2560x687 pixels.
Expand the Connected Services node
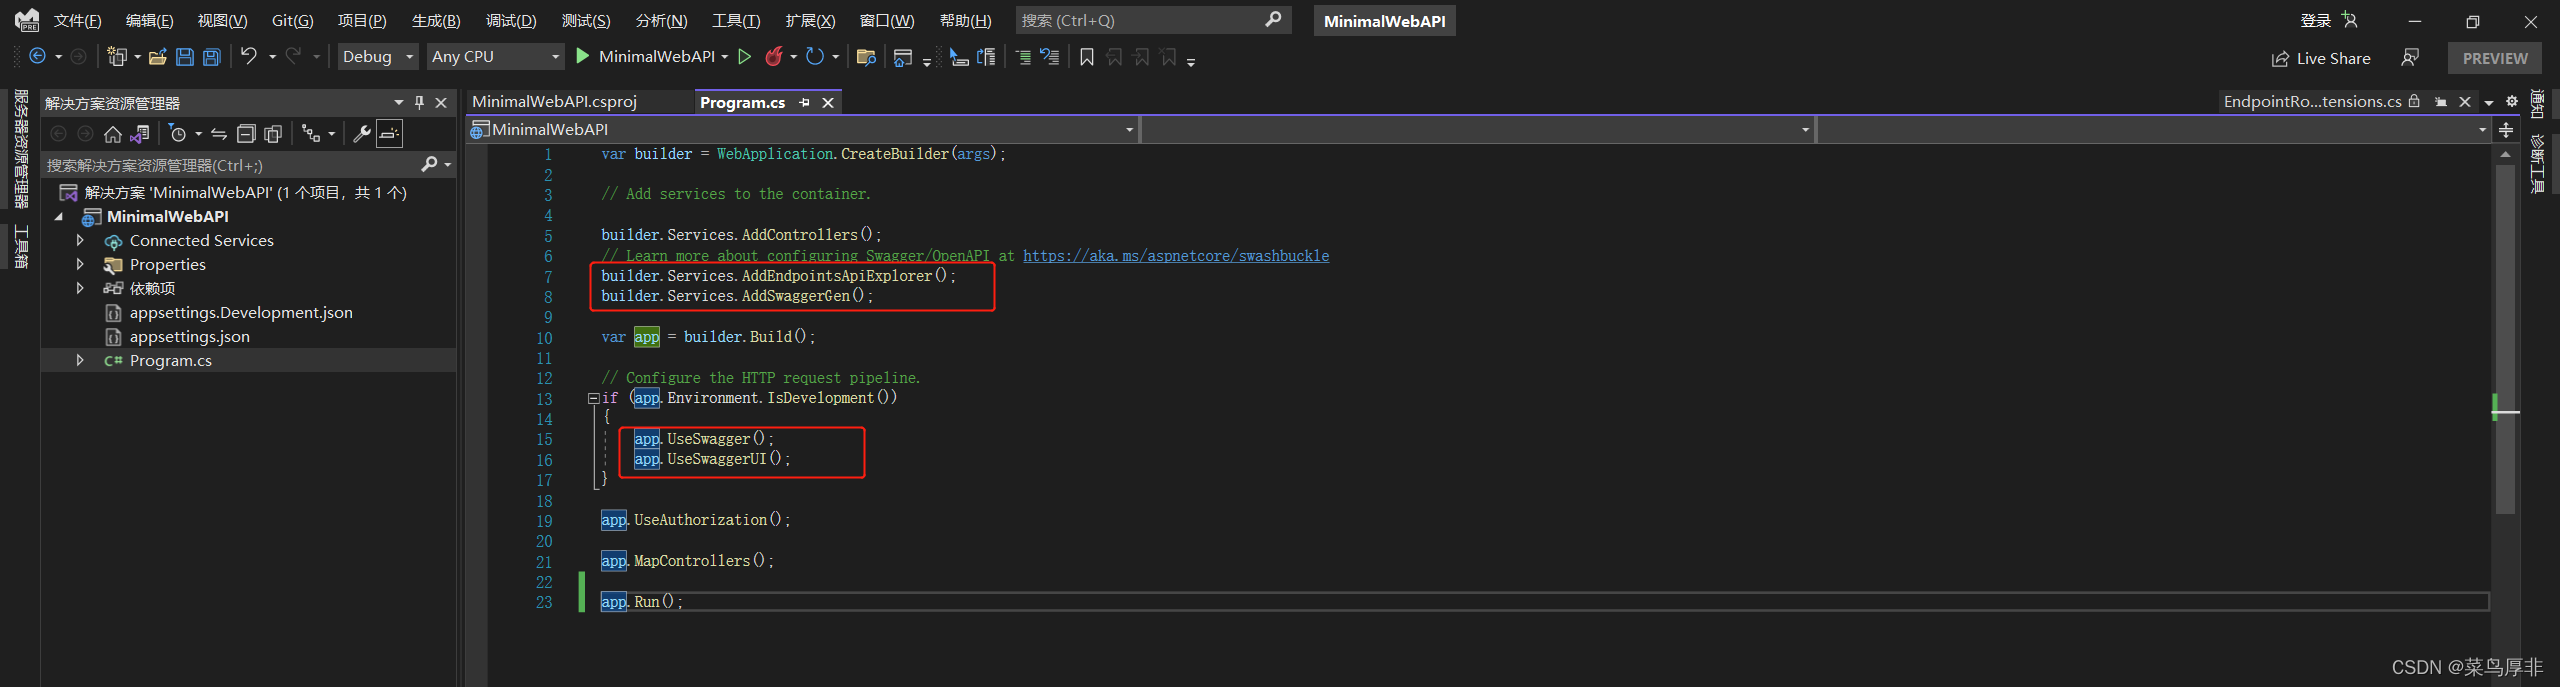click(80, 240)
